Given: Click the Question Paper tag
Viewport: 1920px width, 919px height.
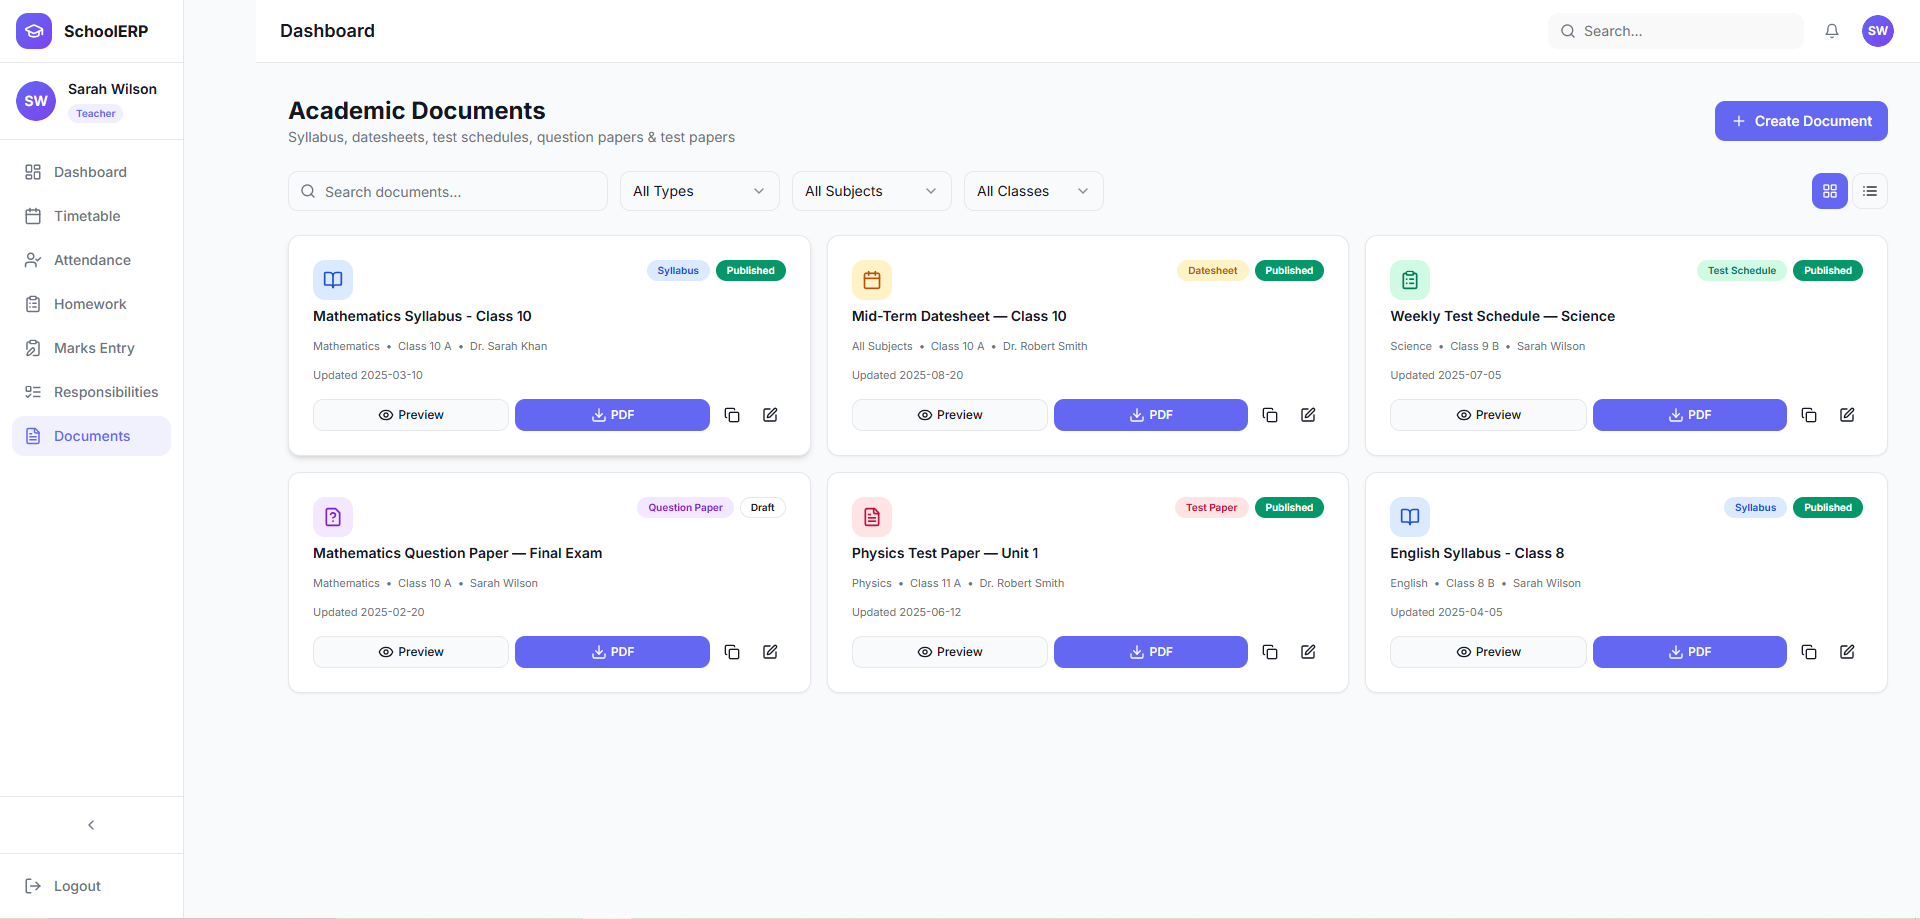Looking at the screenshot, I should pos(685,508).
